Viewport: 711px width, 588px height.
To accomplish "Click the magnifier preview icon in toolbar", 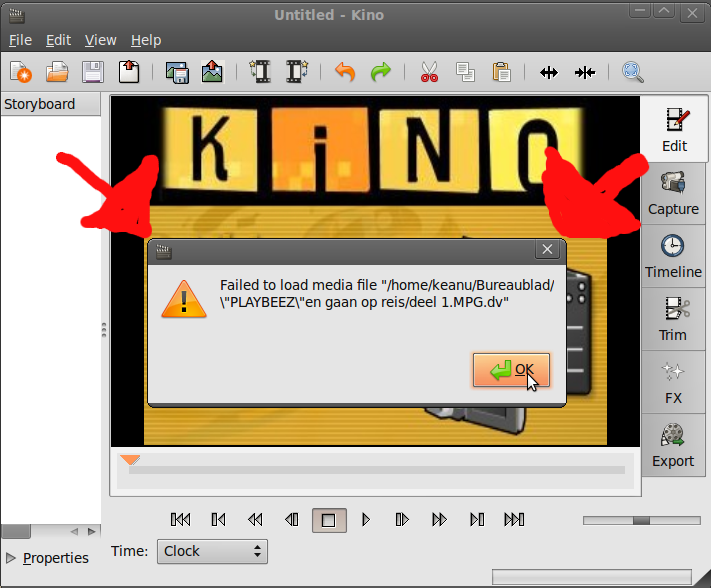I will point(632,72).
